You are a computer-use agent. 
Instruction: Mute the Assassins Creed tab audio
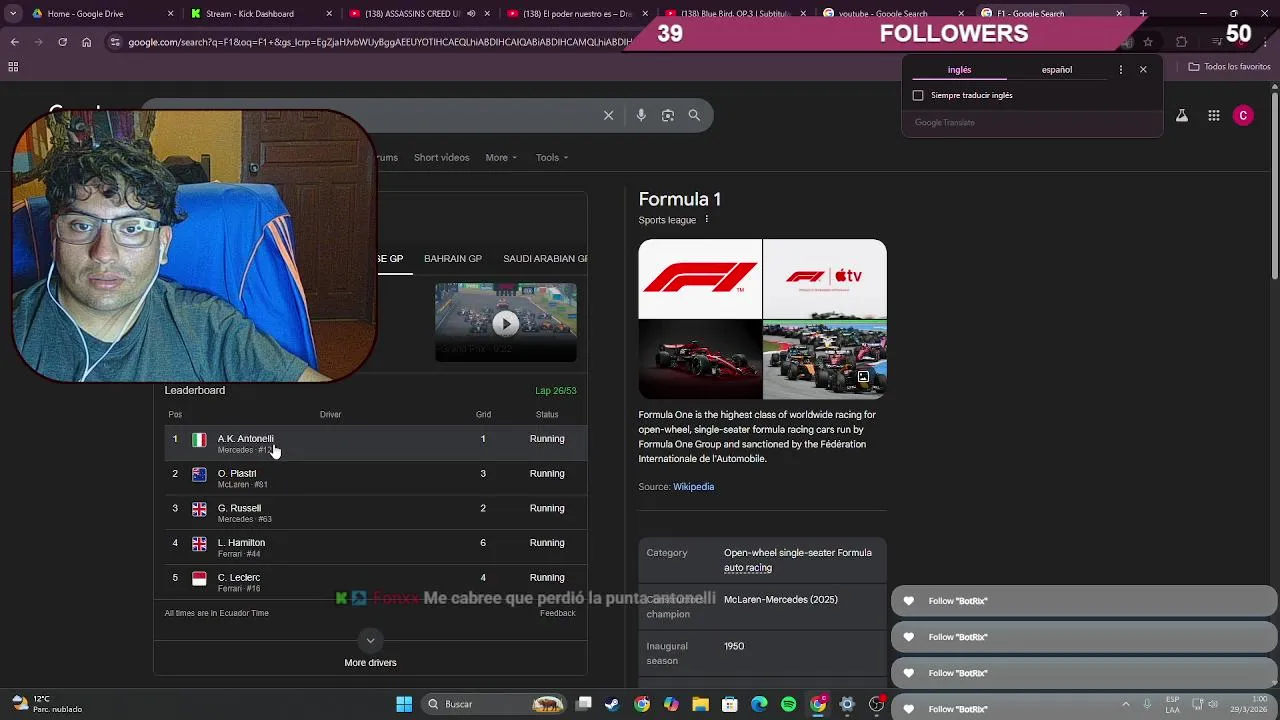click(x=471, y=14)
